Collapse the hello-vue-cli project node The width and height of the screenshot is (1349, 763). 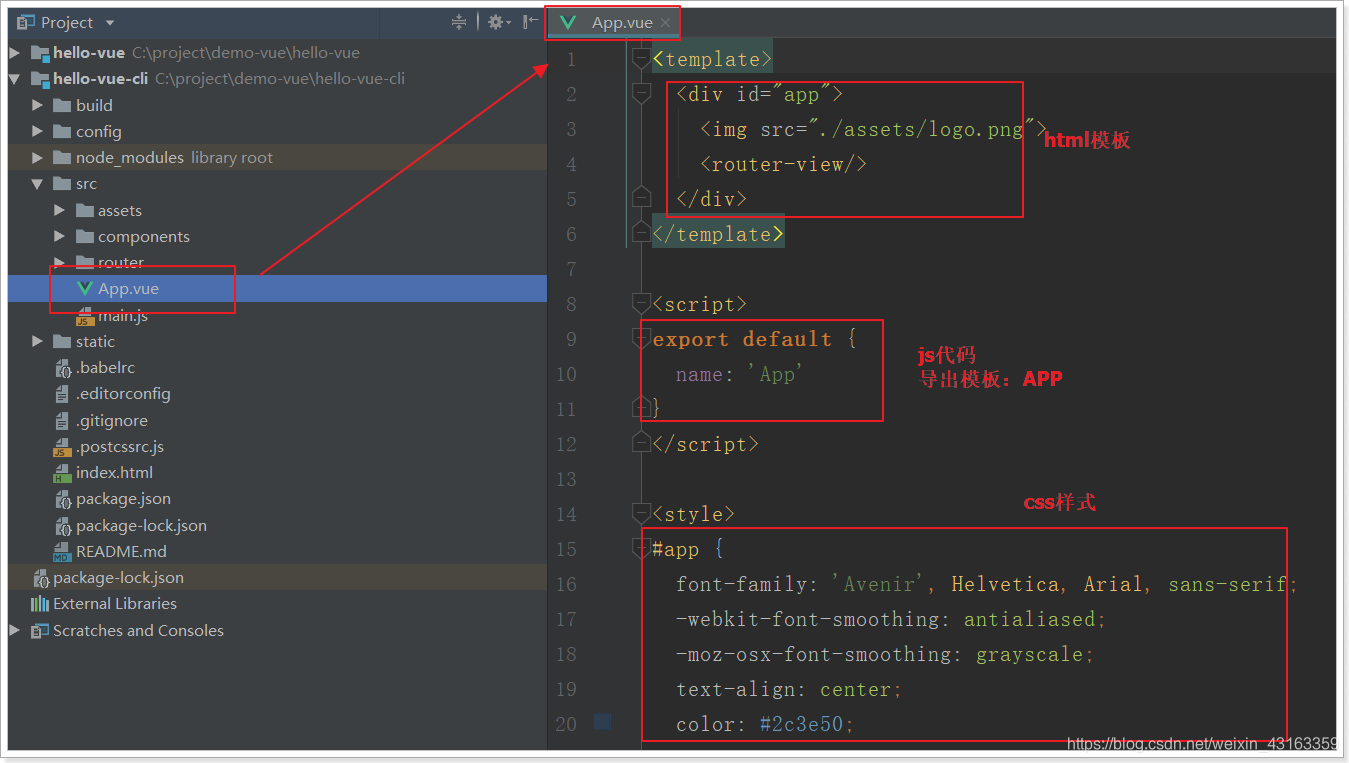[x=15, y=78]
